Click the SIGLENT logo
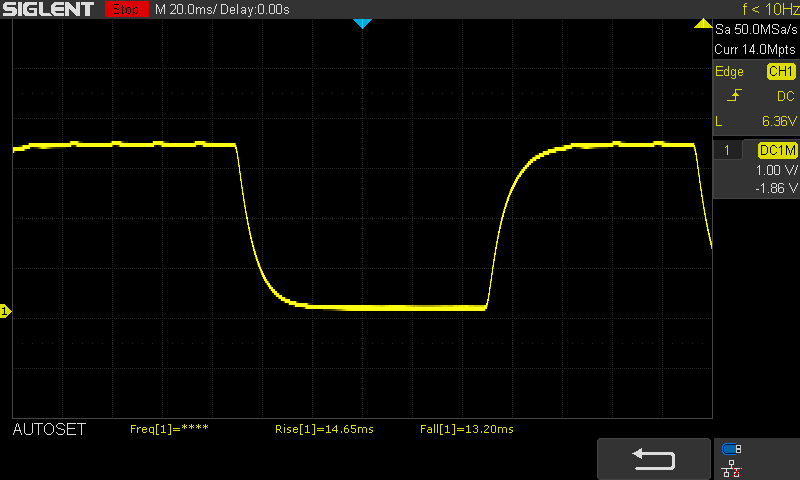The image size is (800, 480). pos(48,9)
